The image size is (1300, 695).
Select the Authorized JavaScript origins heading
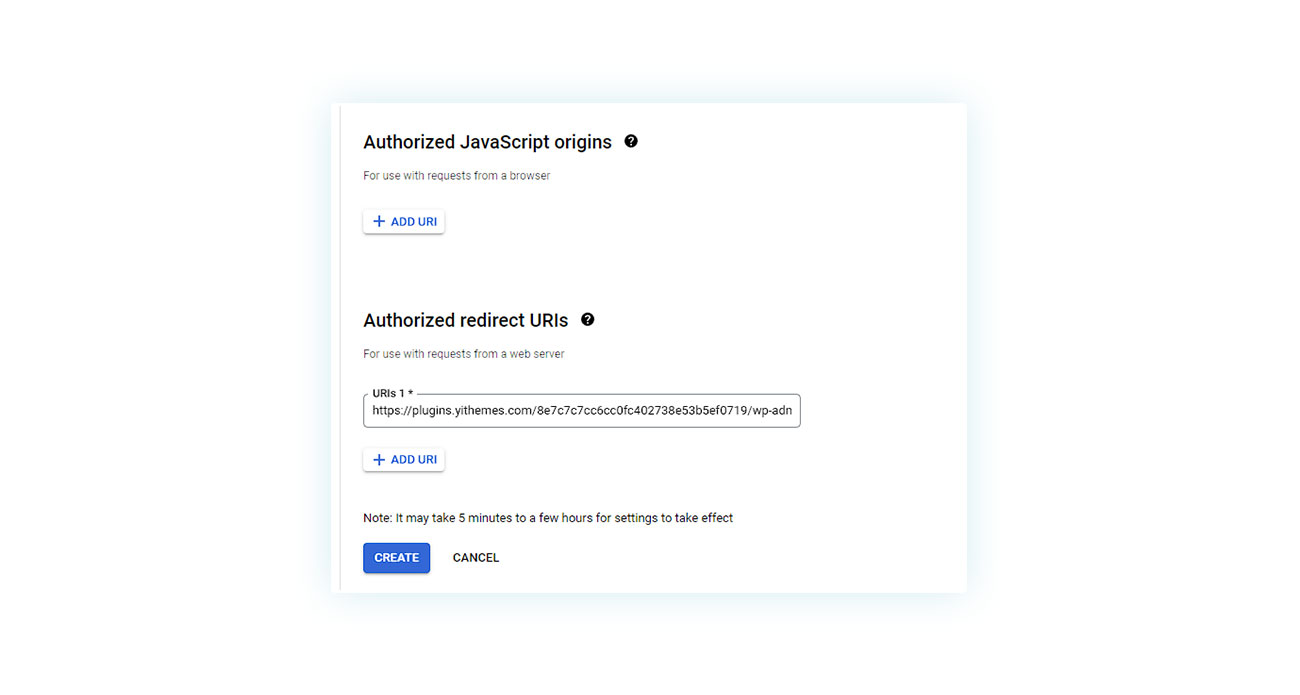487,142
